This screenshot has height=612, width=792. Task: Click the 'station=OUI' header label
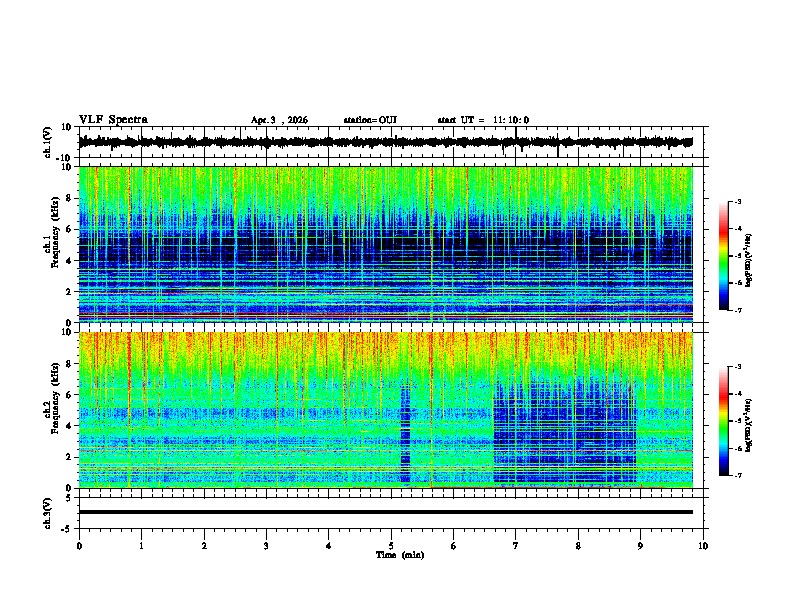click(370, 120)
